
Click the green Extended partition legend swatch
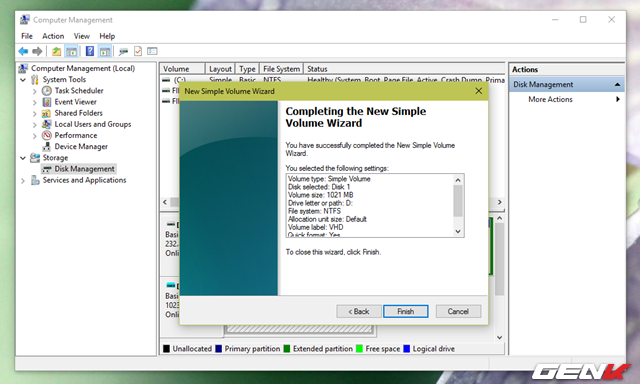click(287, 348)
